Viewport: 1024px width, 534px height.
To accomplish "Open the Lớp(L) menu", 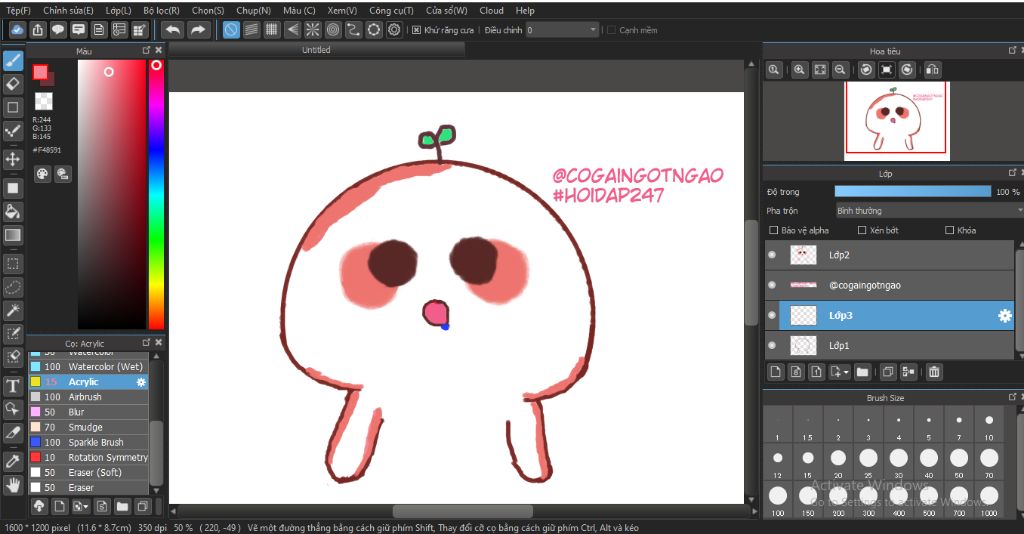I will pos(118,10).
